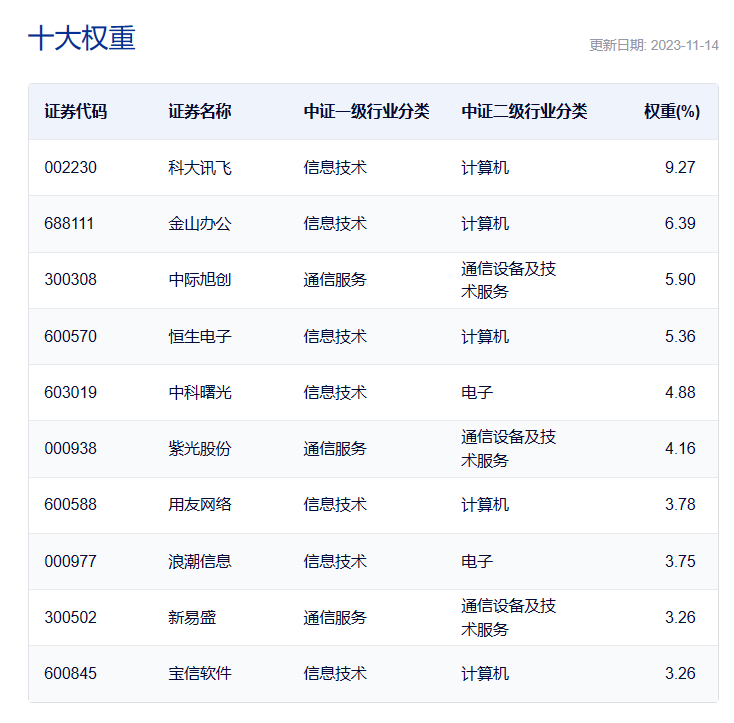The width and height of the screenshot is (734, 723).
Task: Click the 中证一级行业分类 column header
Action: click(x=367, y=111)
